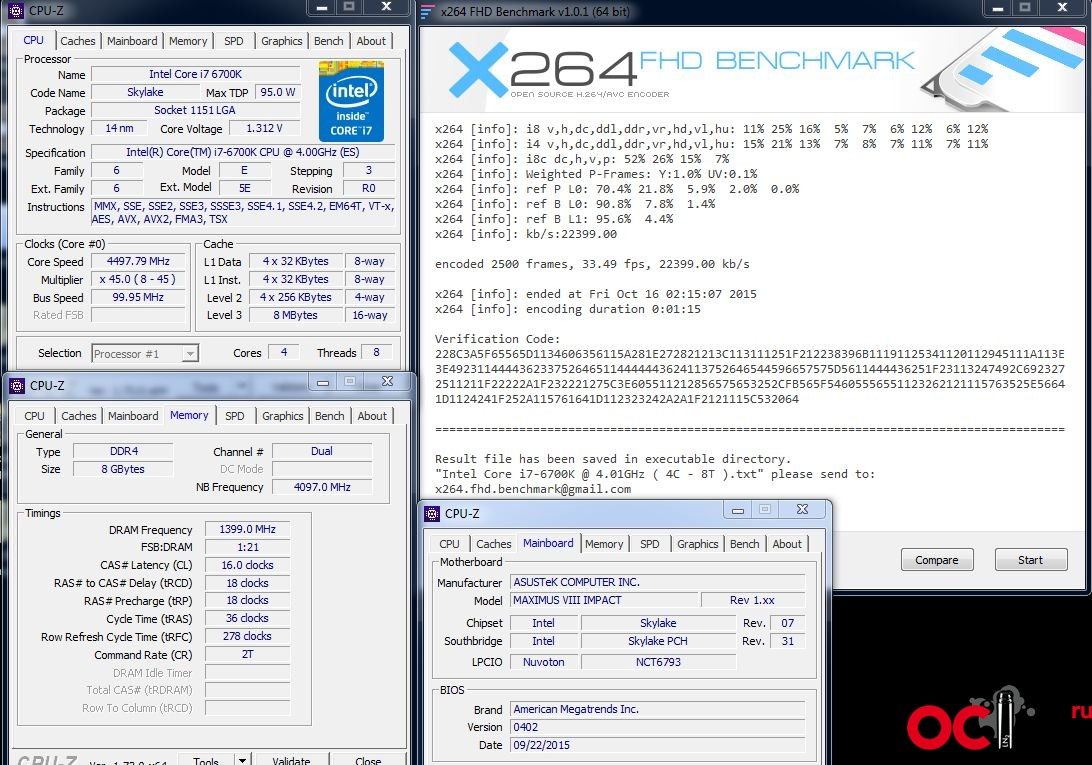The image size is (1092, 765).
Task: Click the Intel Core i7 logo badge
Action: pyautogui.click(x=351, y=101)
